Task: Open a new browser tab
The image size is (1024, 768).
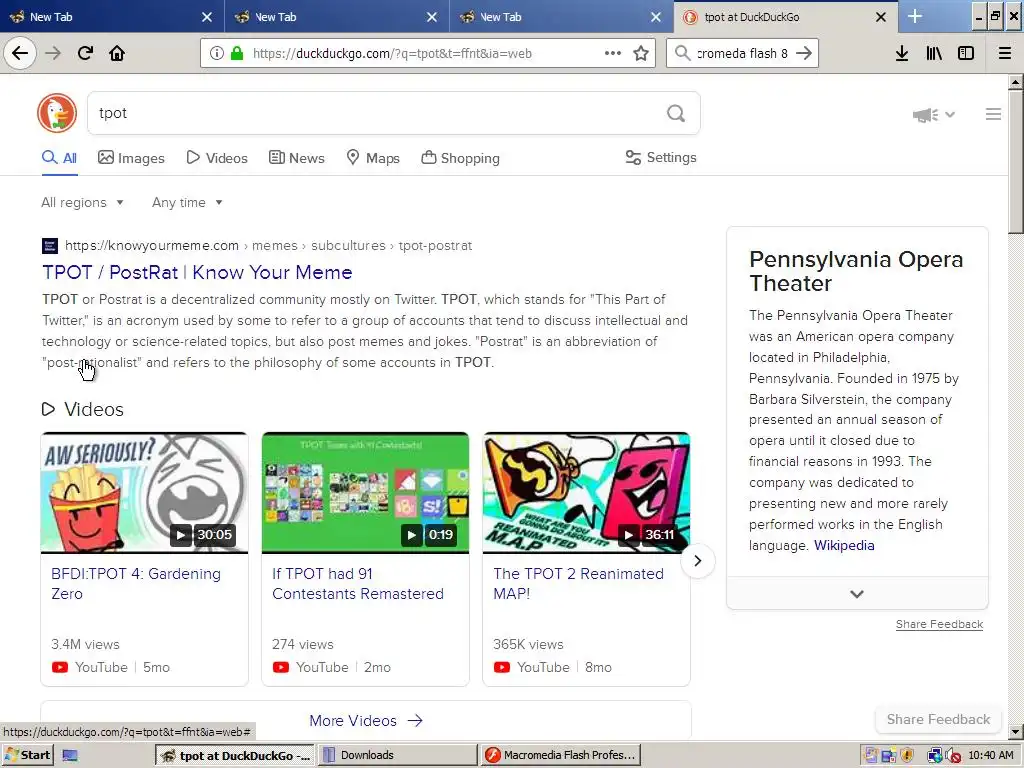Action: (915, 16)
